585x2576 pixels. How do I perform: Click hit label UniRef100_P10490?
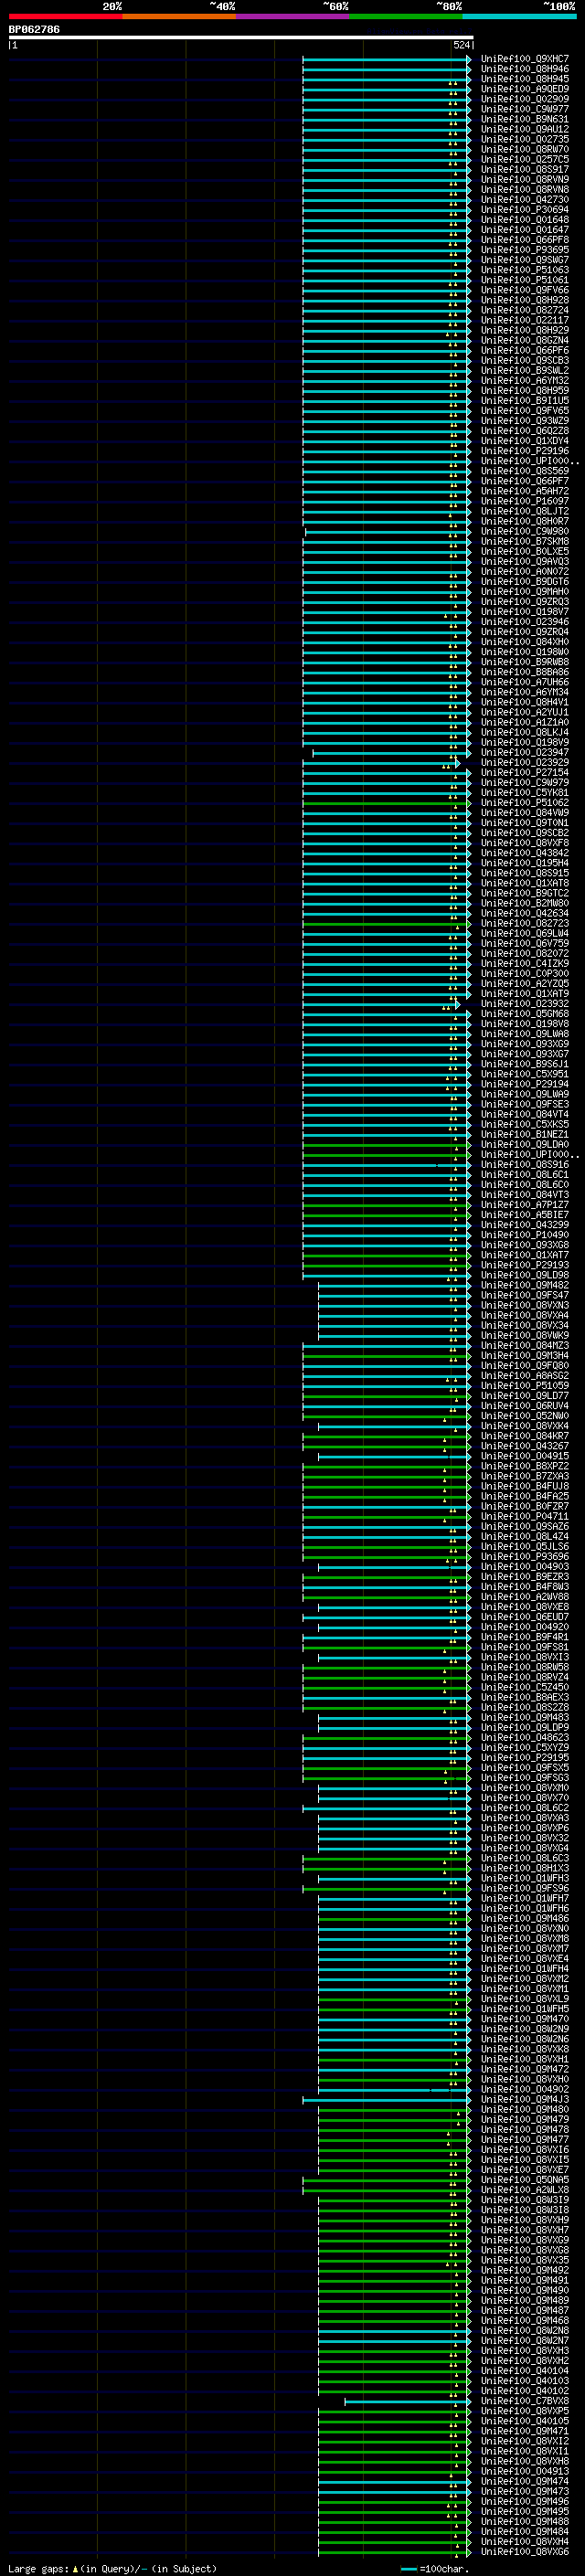(x=525, y=1235)
